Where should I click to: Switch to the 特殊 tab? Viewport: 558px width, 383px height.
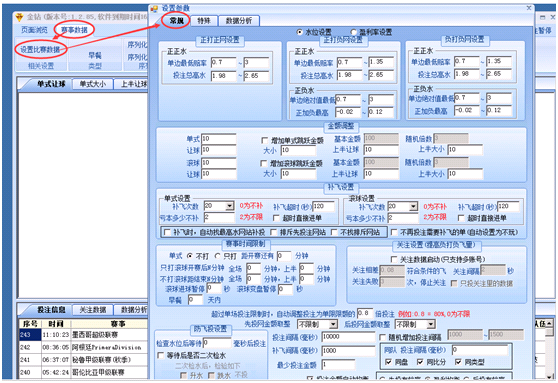204,21
